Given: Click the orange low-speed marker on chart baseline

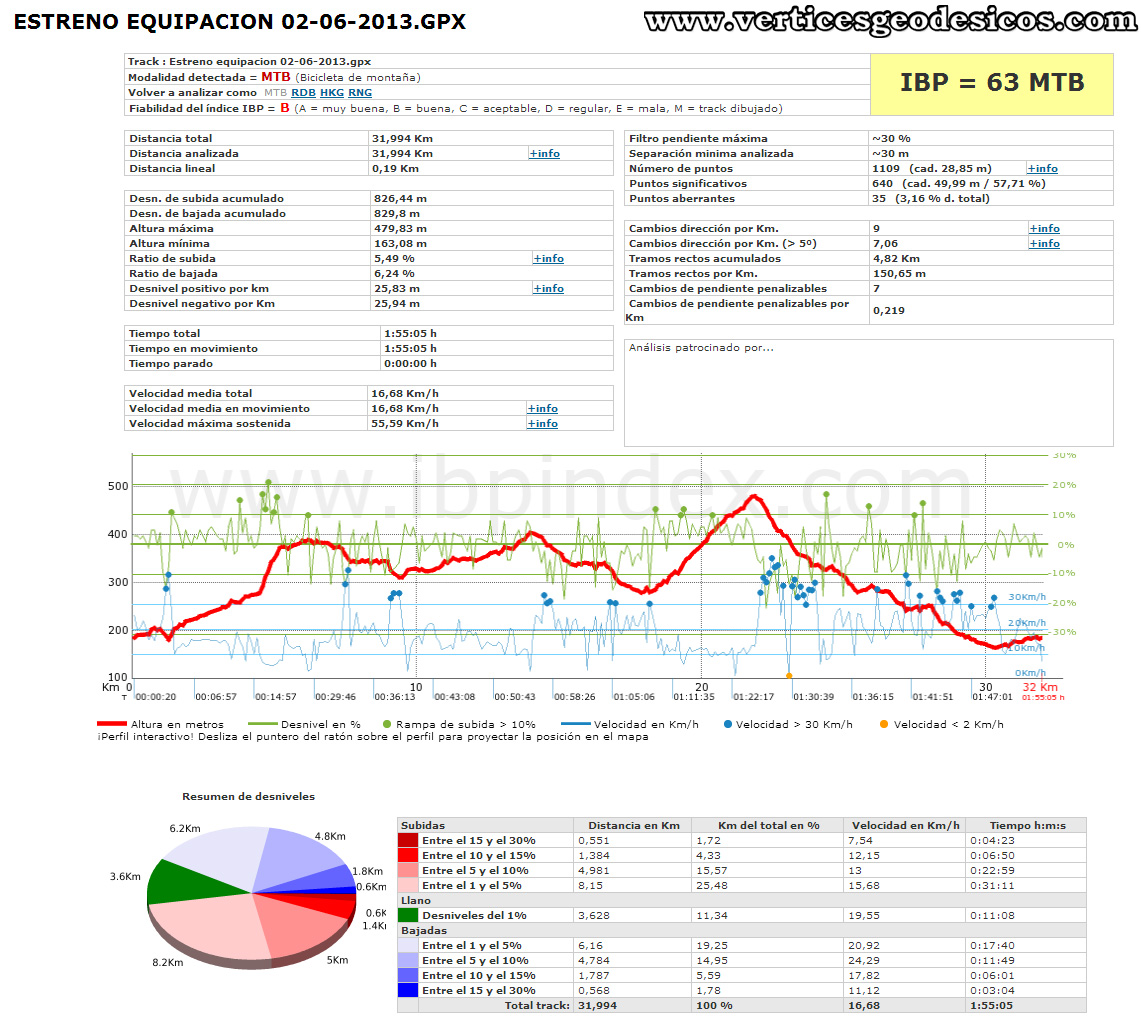Looking at the screenshot, I should 789,676.
